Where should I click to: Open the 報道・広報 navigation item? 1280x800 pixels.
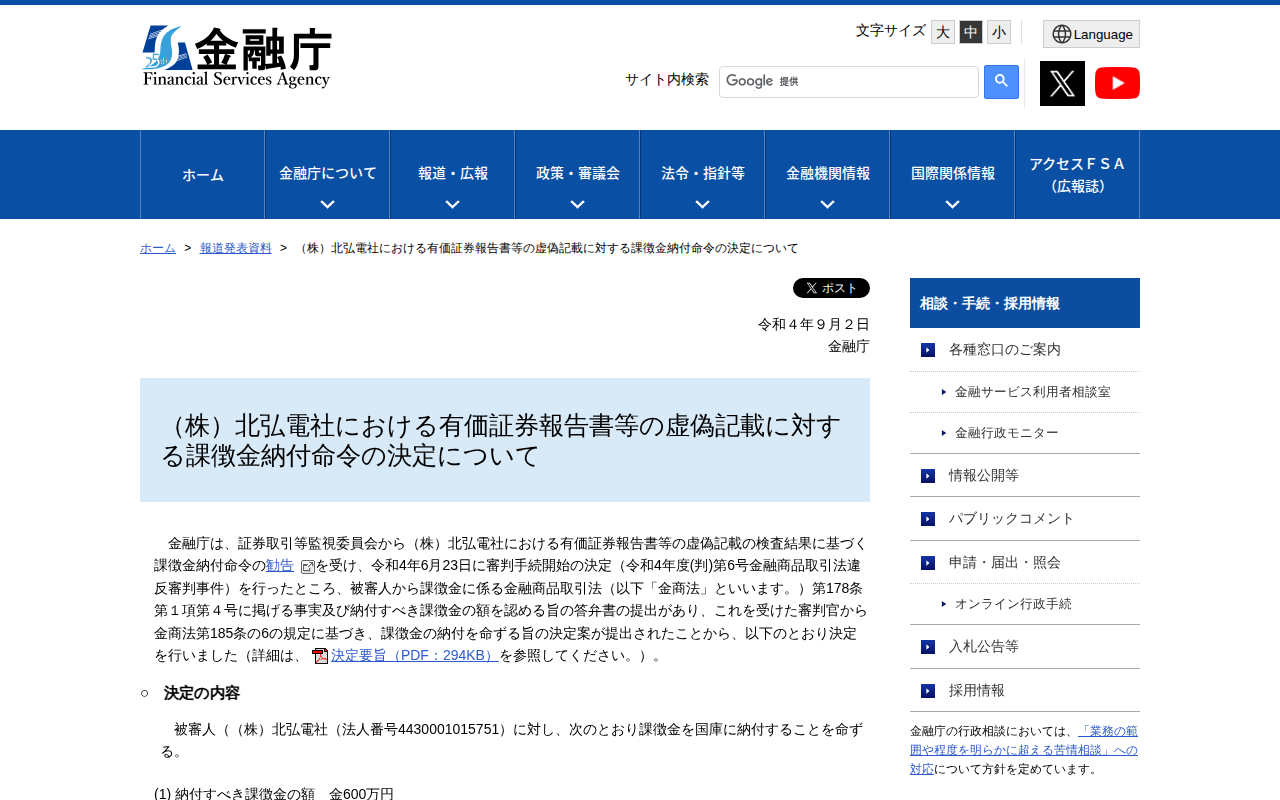pos(452,174)
